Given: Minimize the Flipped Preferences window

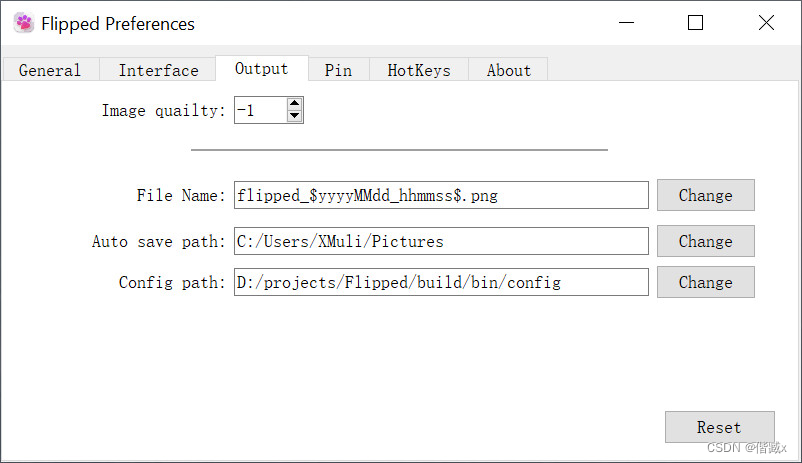Looking at the screenshot, I should tap(627, 23).
